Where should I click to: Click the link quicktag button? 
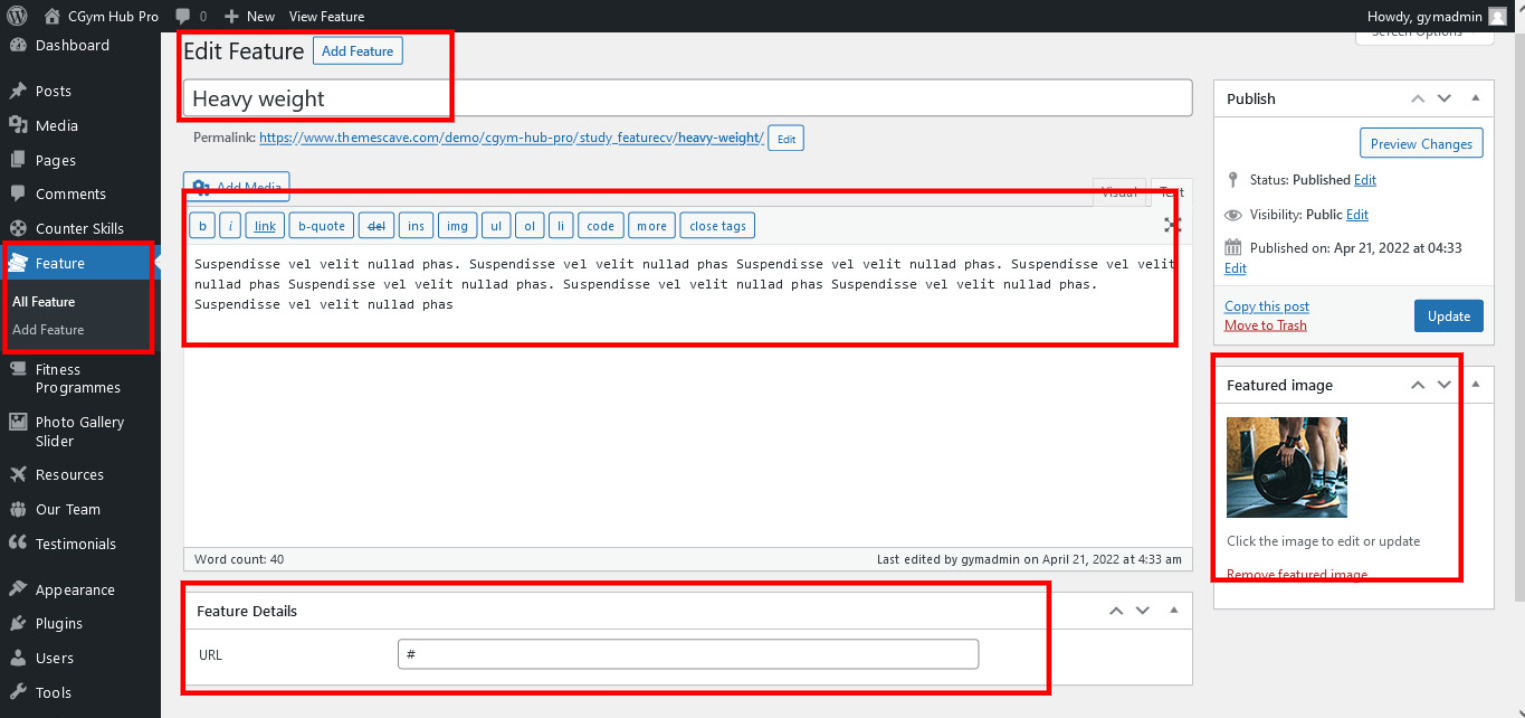pyautogui.click(x=265, y=226)
